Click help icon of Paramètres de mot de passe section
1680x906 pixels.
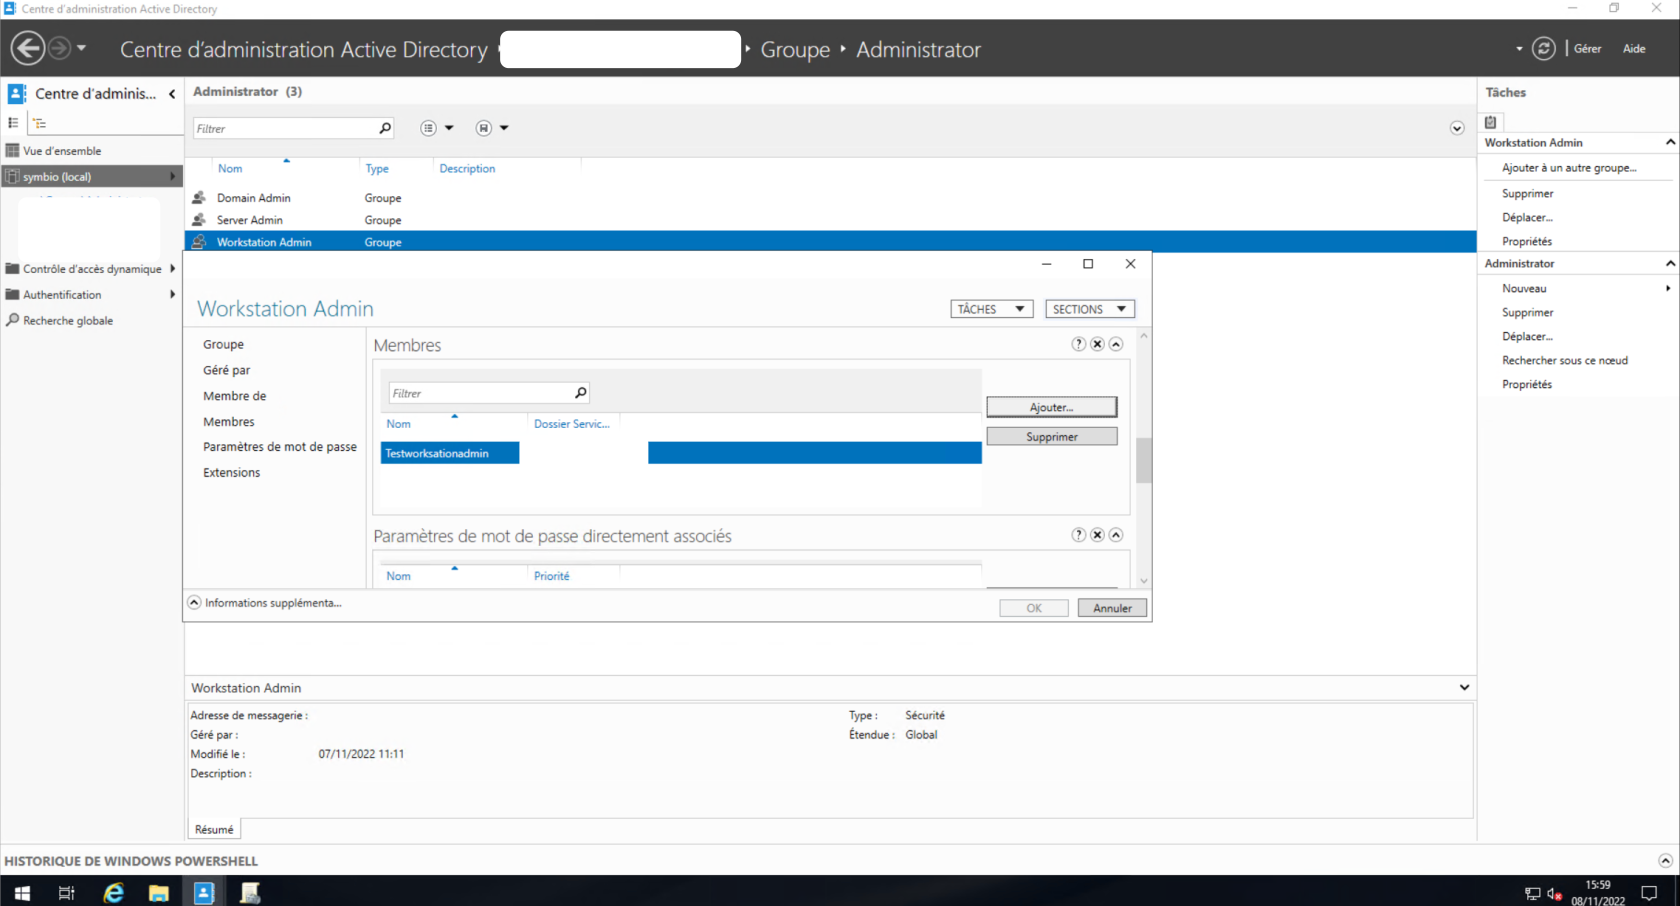coord(1078,535)
